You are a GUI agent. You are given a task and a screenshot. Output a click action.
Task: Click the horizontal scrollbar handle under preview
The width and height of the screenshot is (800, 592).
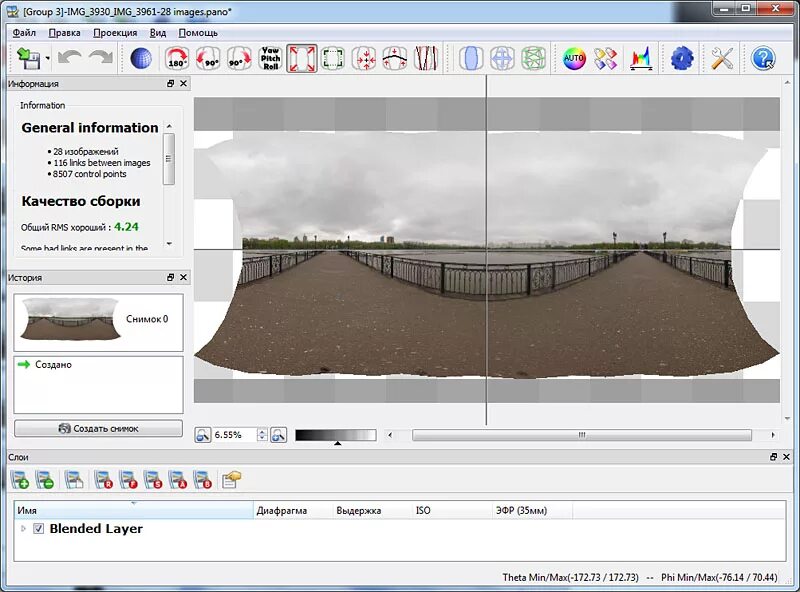tap(582, 435)
